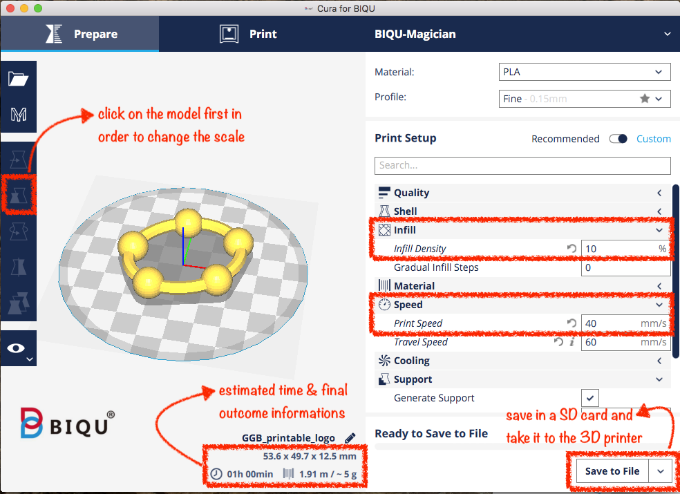Image resolution: width=680 pixels, height=494 pixels.
Task: Expand the Shell section chevron
Action: (x=659, y=211)
